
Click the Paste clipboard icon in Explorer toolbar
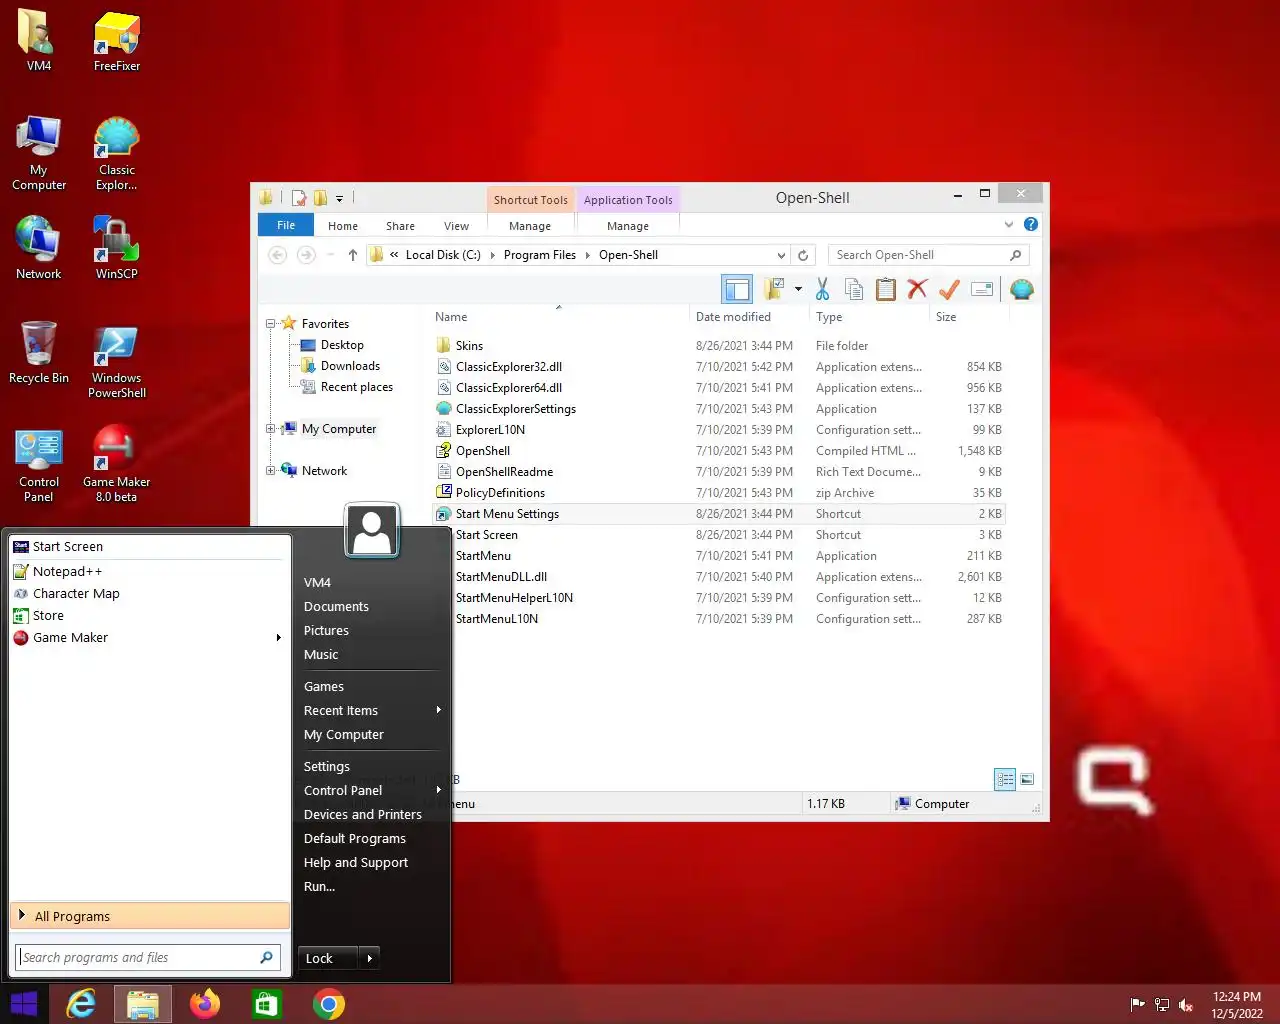click(x=886, y=290)
